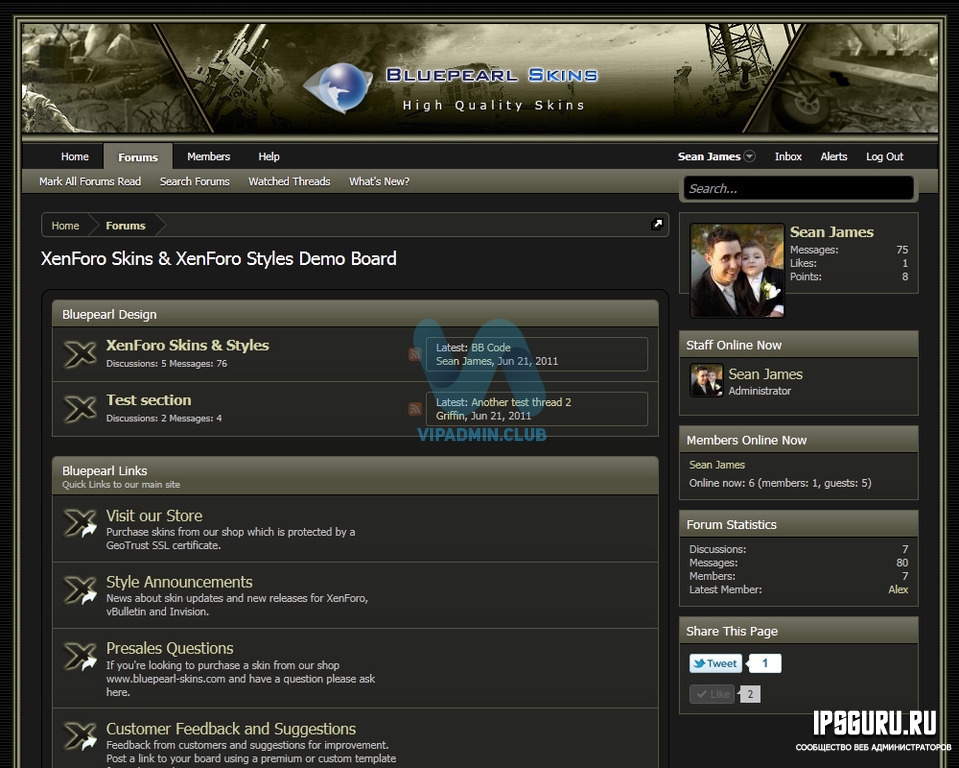Click 'Discussions: 5 Messages: 76' text

coord(166,363)
